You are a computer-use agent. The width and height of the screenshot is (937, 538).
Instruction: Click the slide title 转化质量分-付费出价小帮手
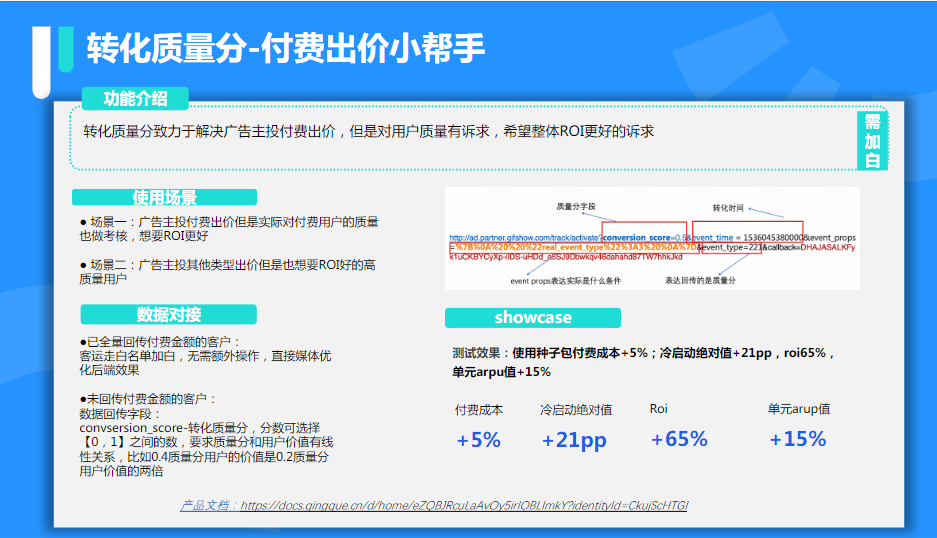point(286,48)
